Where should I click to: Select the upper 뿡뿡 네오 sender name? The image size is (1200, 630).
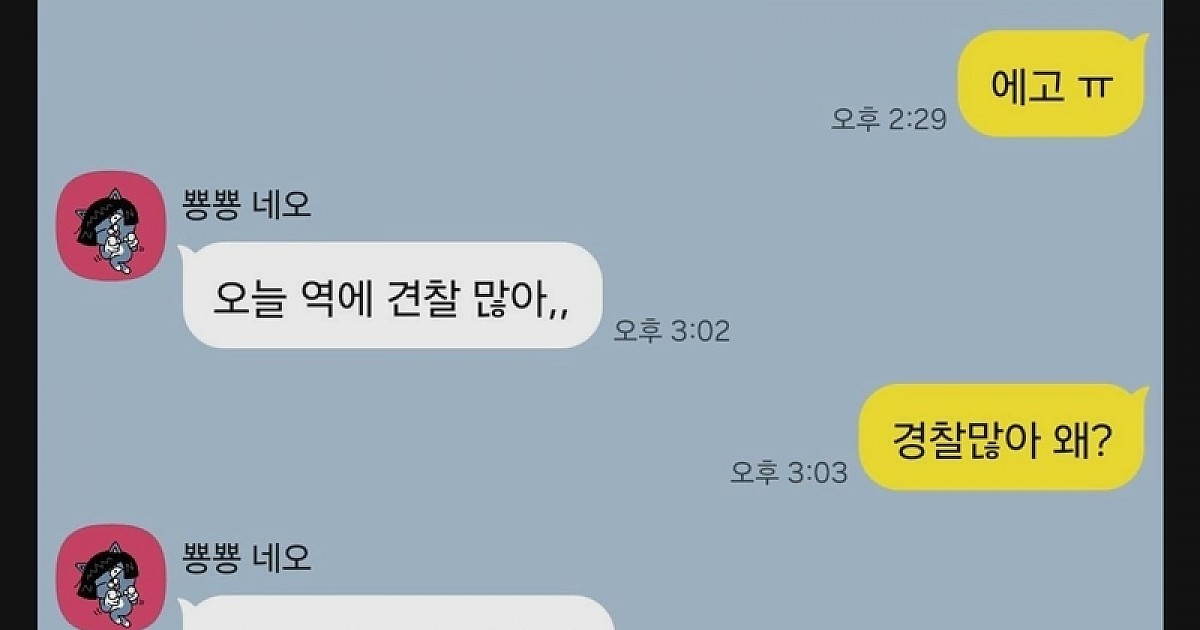coord(247,204)
